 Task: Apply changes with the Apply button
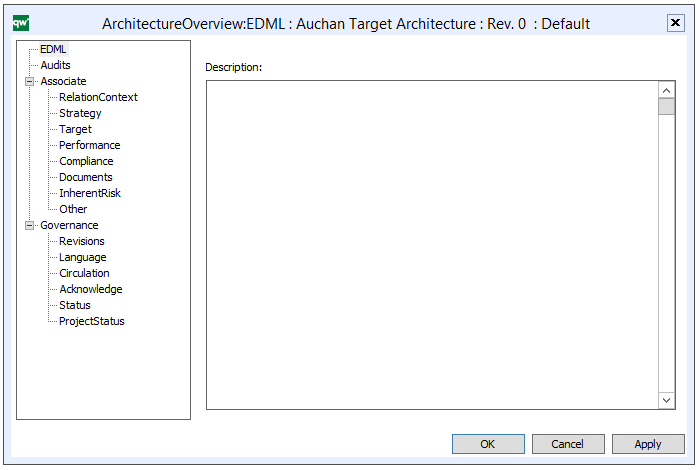(x=648, y=444)
